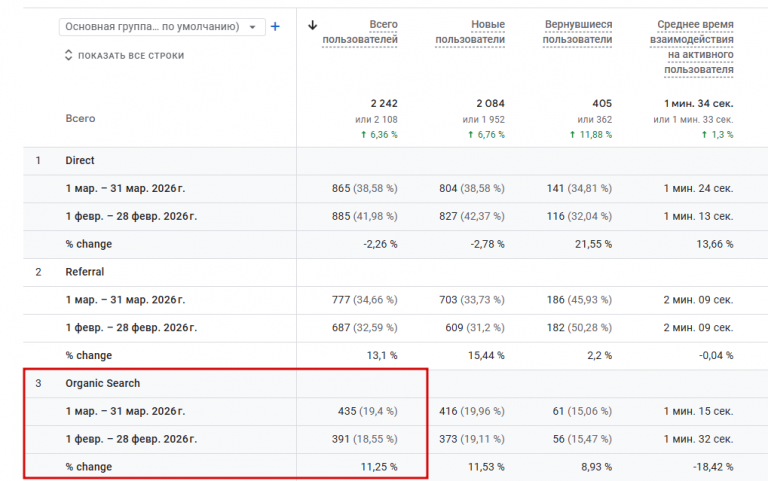Click the blue plus icon to add dimension
The image size is (768, 481).
pyautogui.click(x=275, y=27)
